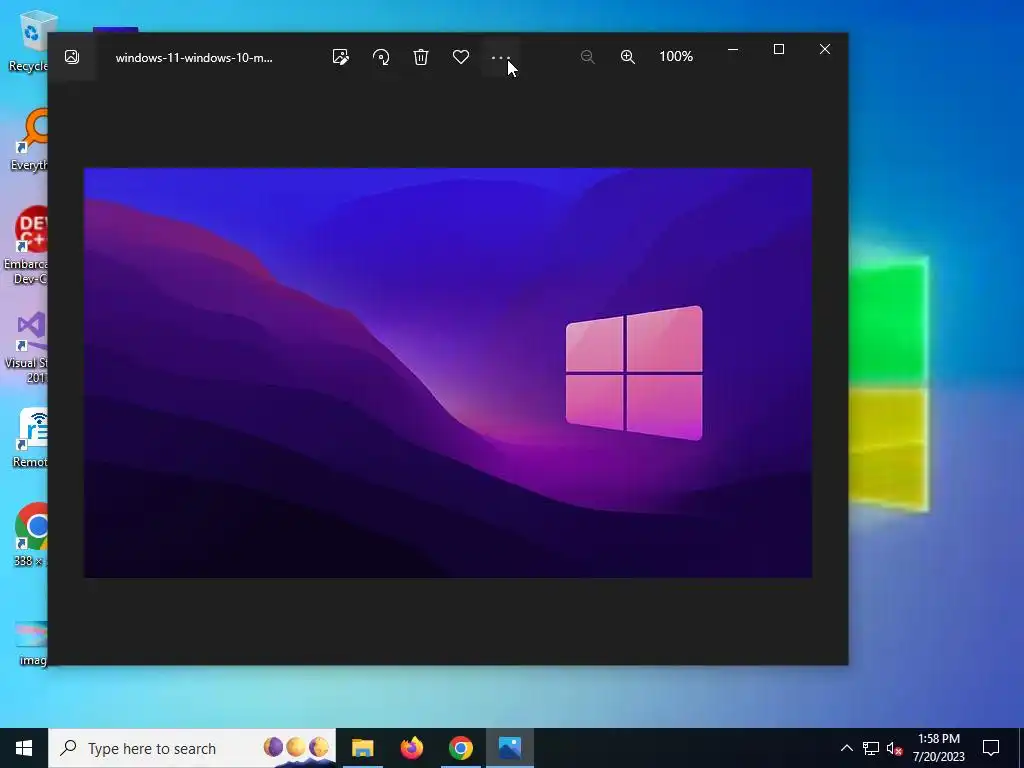Rotate the picture with the rotate icon
This screenshot has height=768, width=1024.
point(381,57)
